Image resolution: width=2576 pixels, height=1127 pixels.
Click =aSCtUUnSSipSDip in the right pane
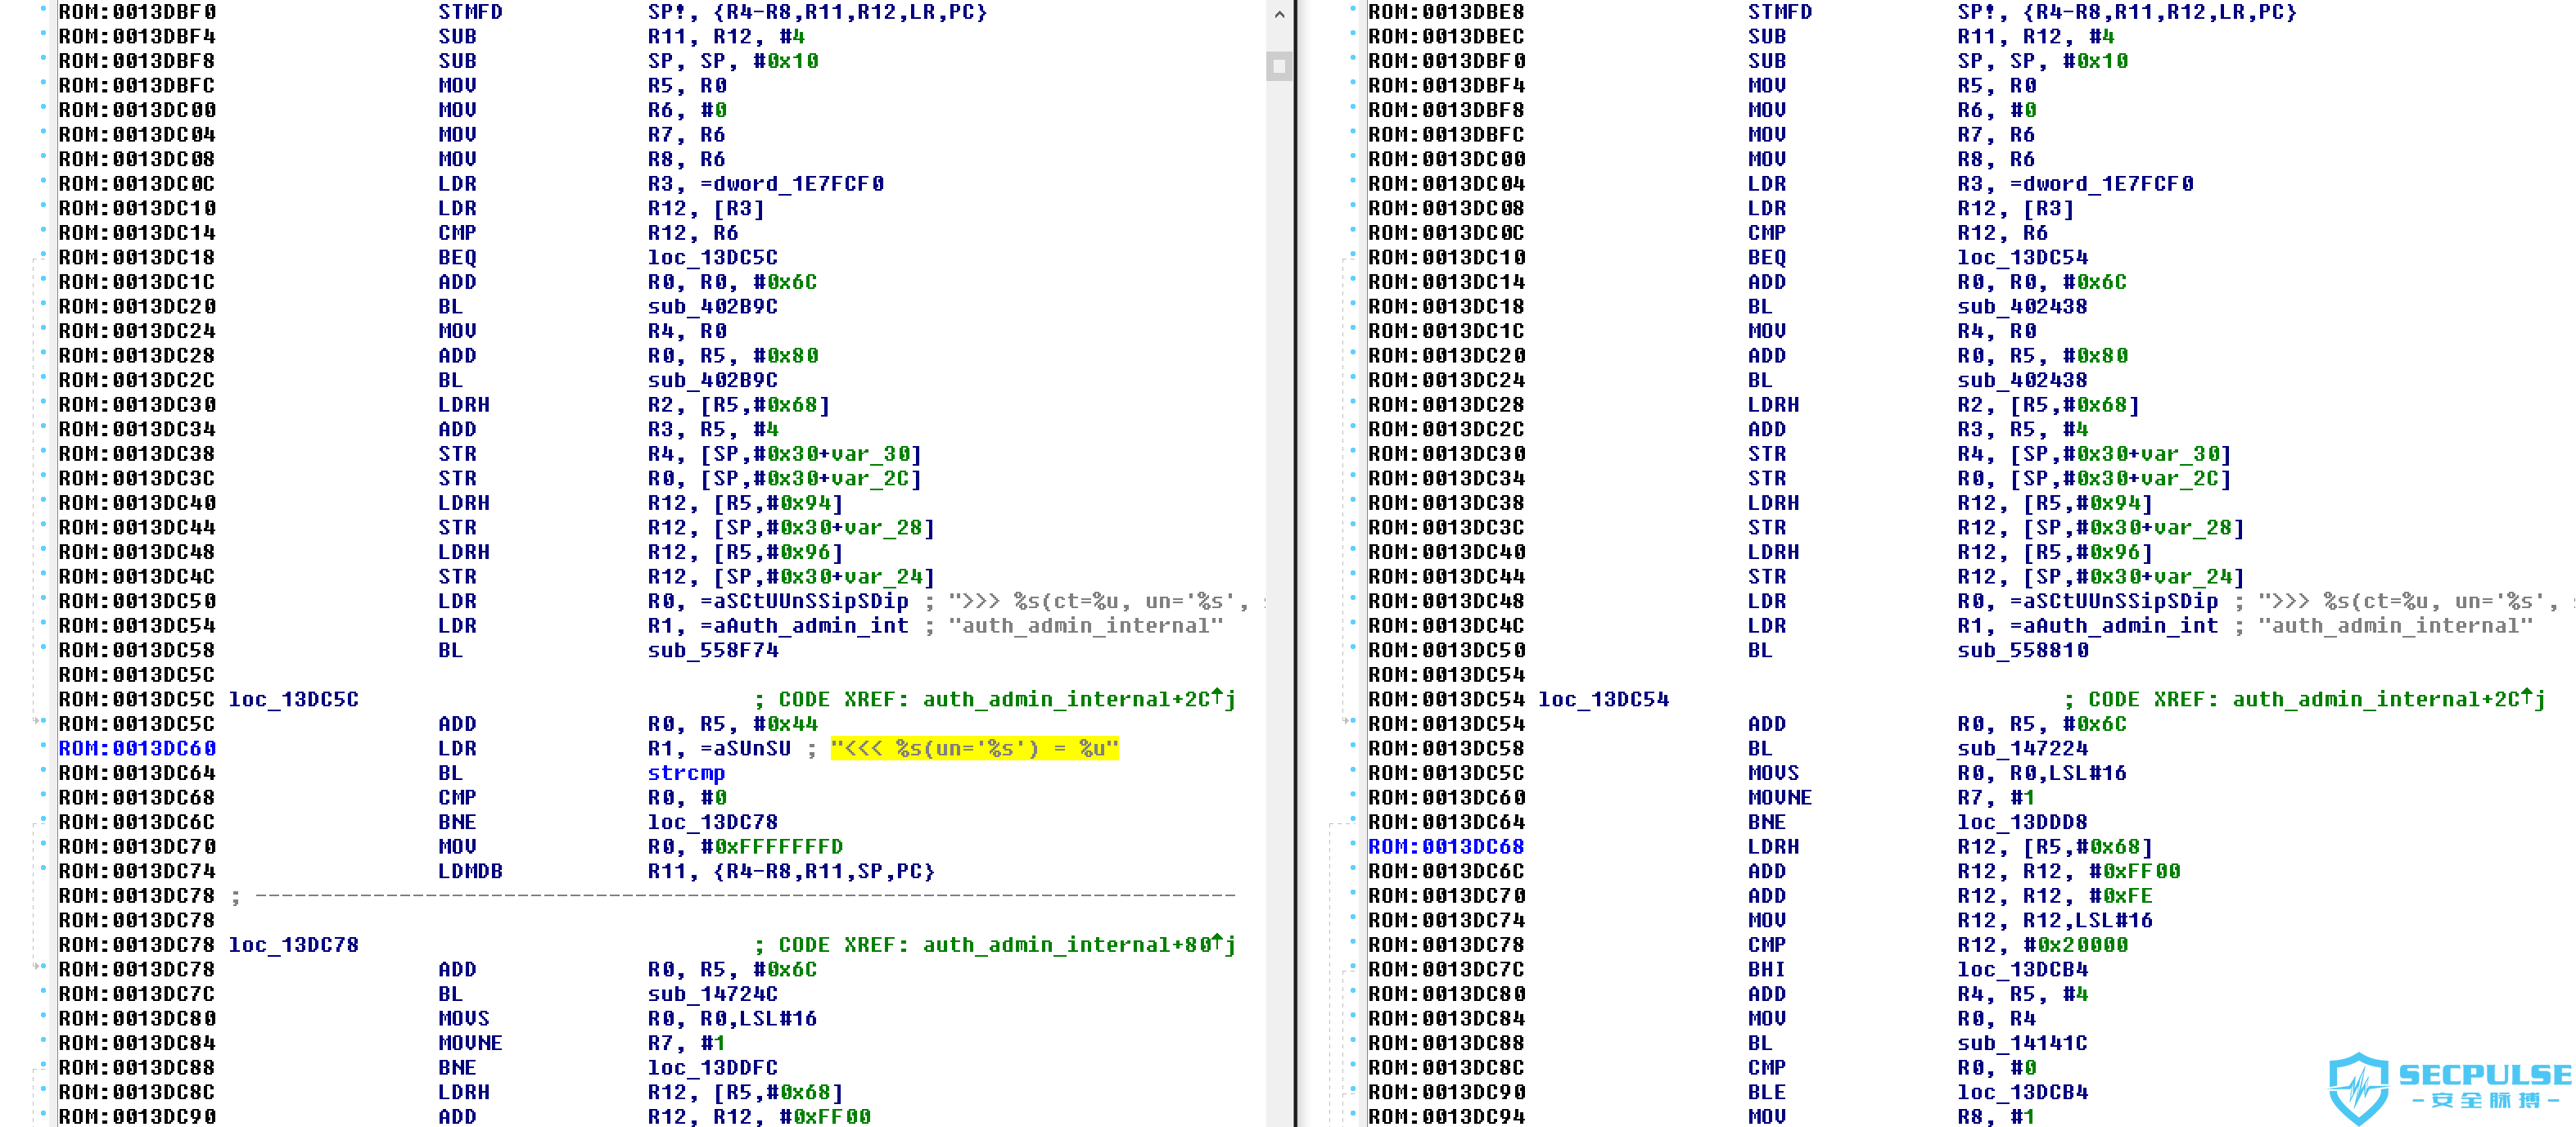[x=2114, y=601]
